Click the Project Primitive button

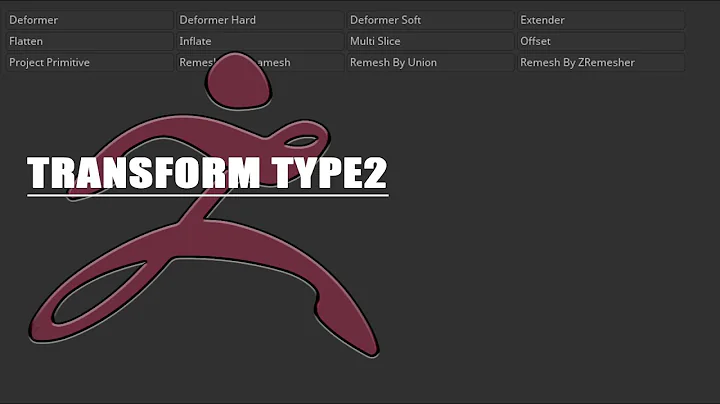click(x=89, y=62)
